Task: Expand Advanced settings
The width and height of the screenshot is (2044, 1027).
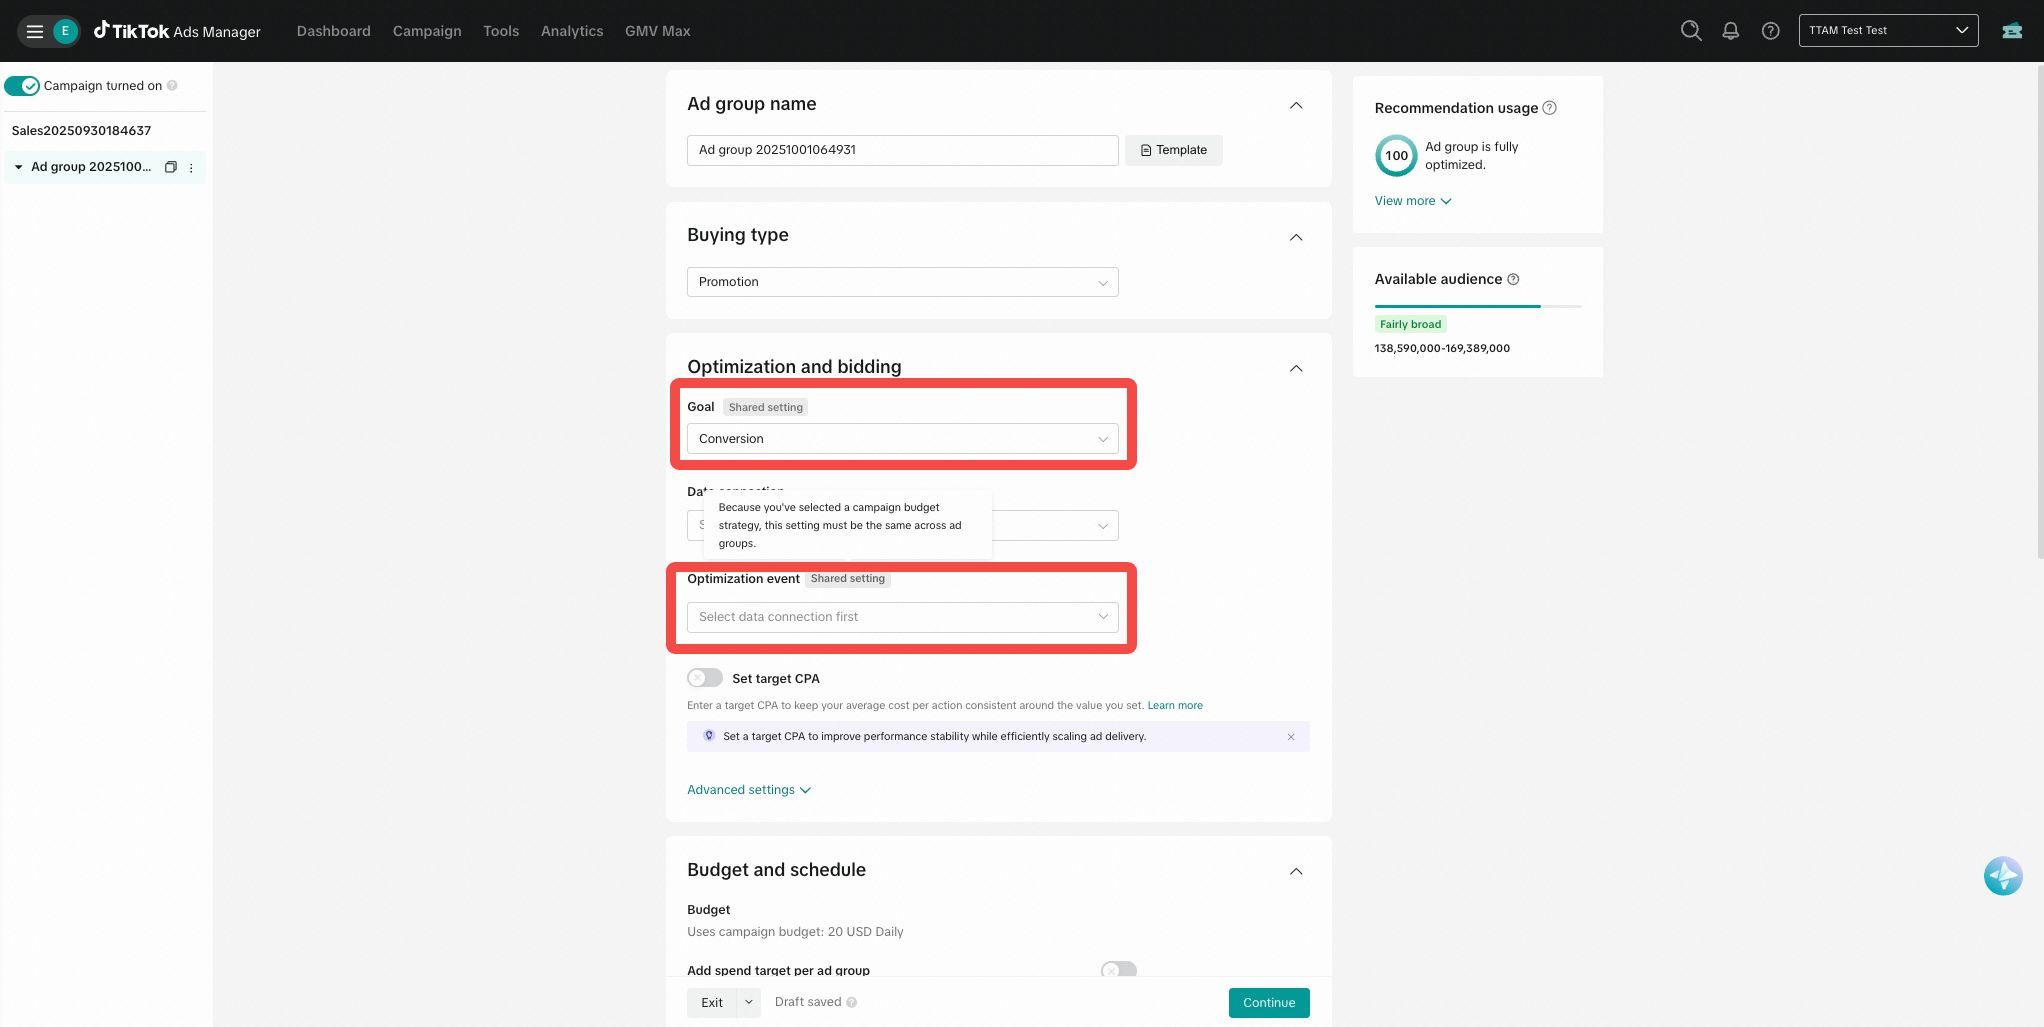Action: (748, 790)
